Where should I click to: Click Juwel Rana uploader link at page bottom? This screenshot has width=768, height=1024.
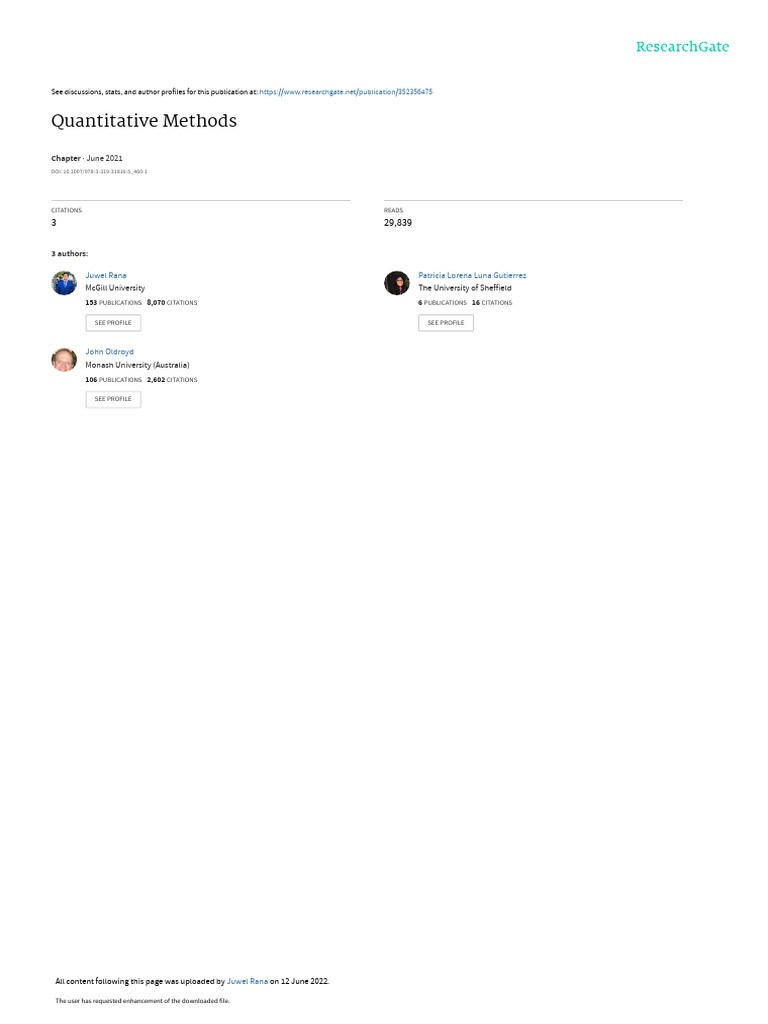point(247,981)
